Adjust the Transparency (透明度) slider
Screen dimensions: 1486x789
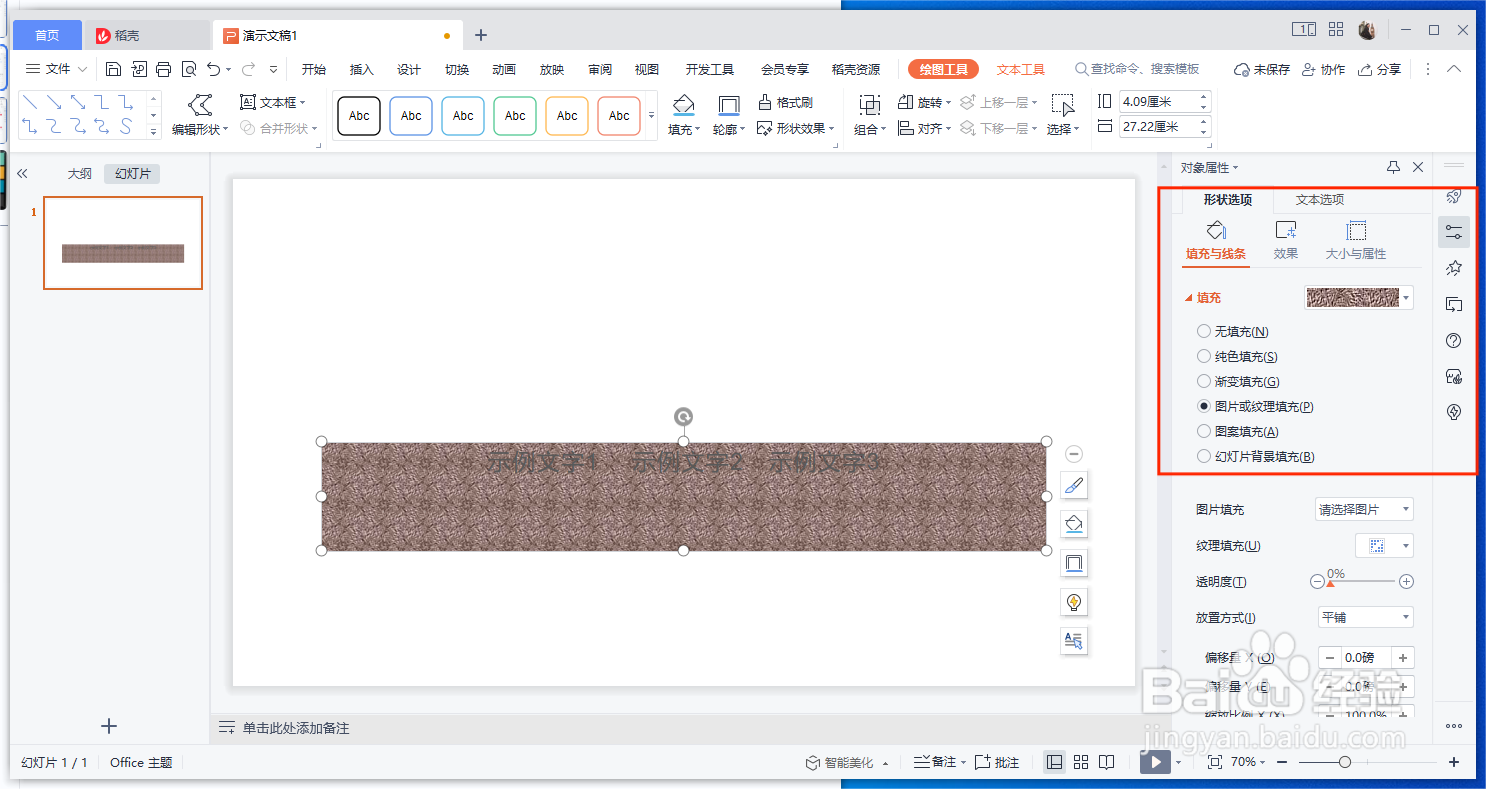click(1362, 582)
